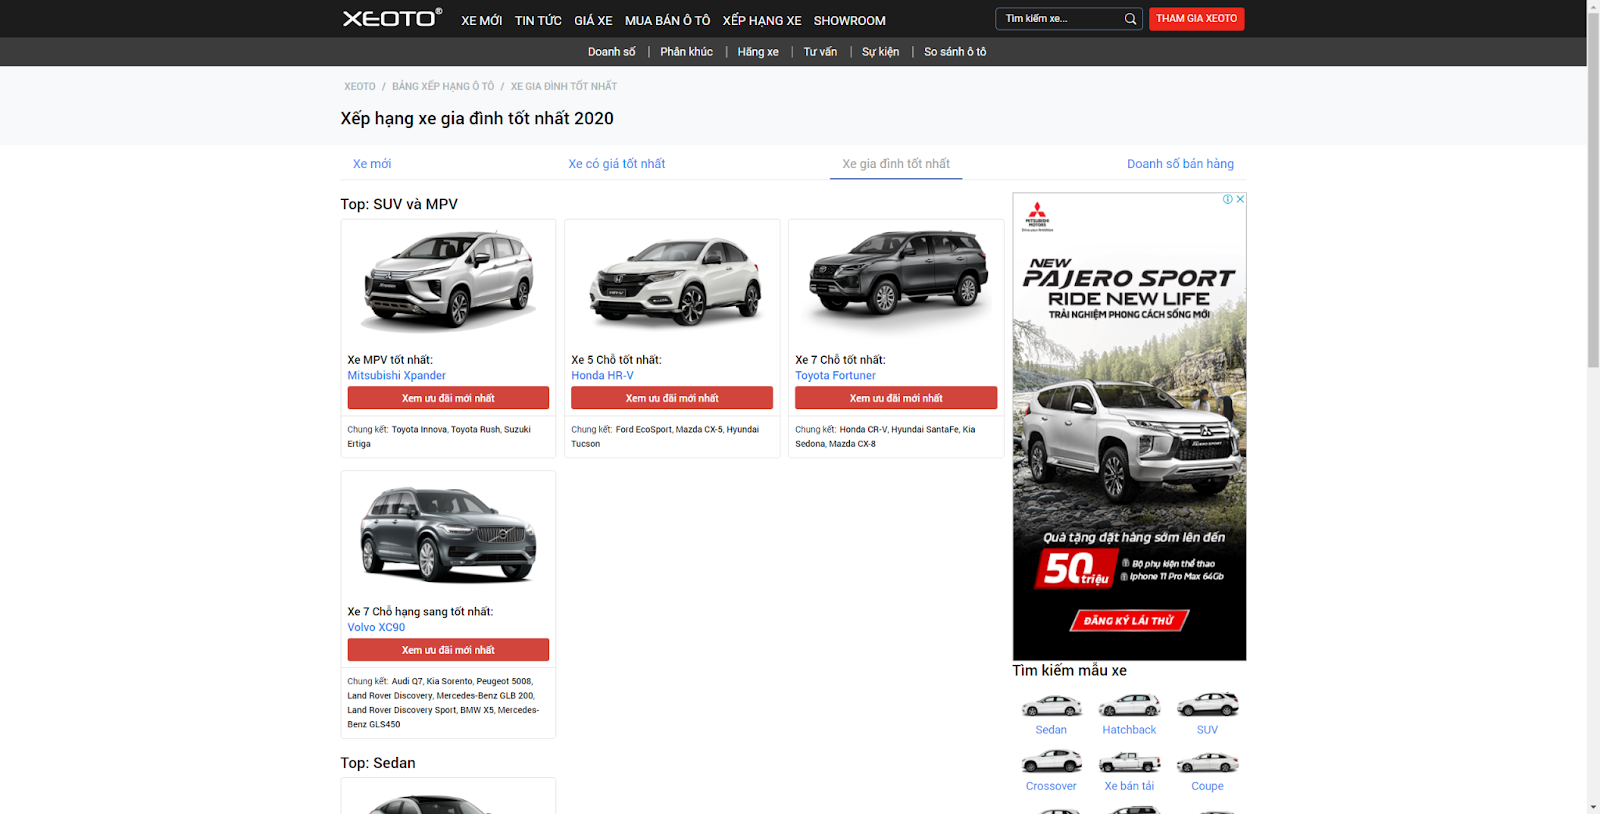The width and height of the screenshot is (1600, 814).
Task: Click the search magnifier icon
Action: click(1130, 19)
